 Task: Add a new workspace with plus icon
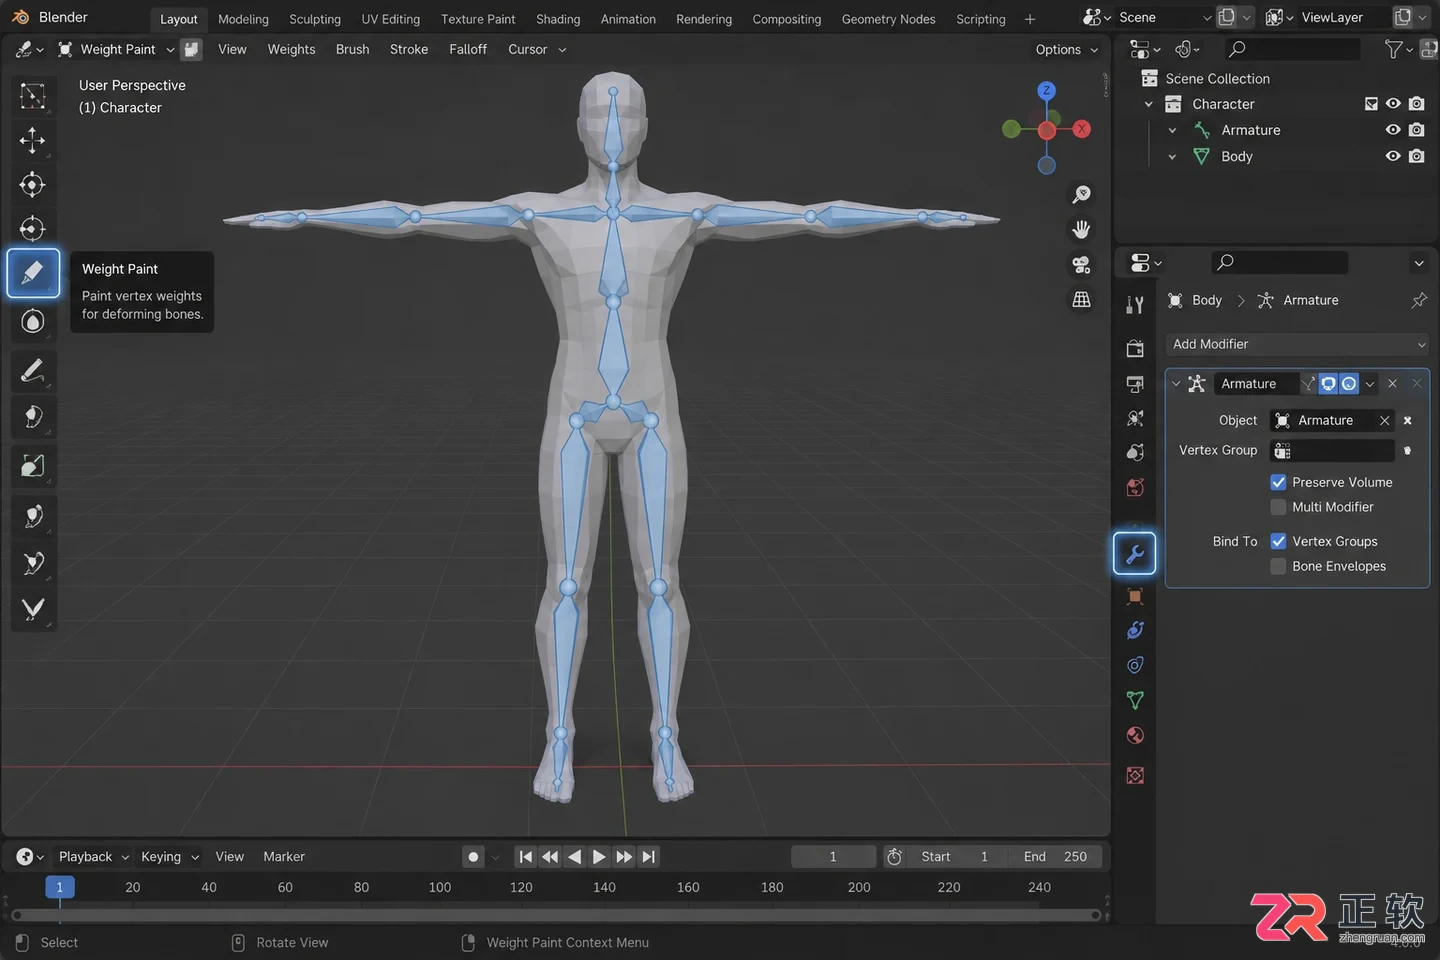[x=1030, y=19]
